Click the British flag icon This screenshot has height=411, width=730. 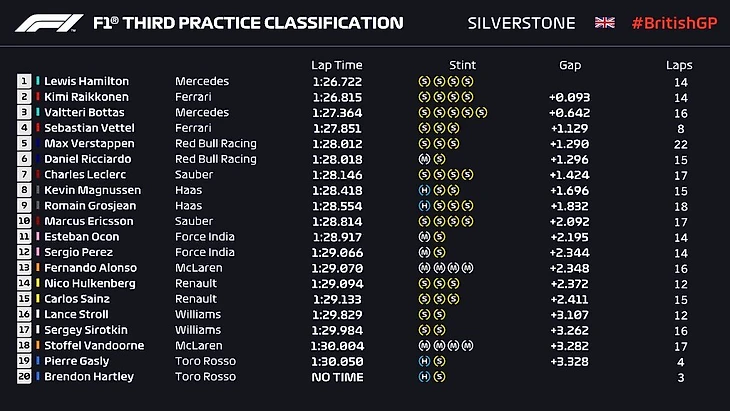tap(605, 22)
